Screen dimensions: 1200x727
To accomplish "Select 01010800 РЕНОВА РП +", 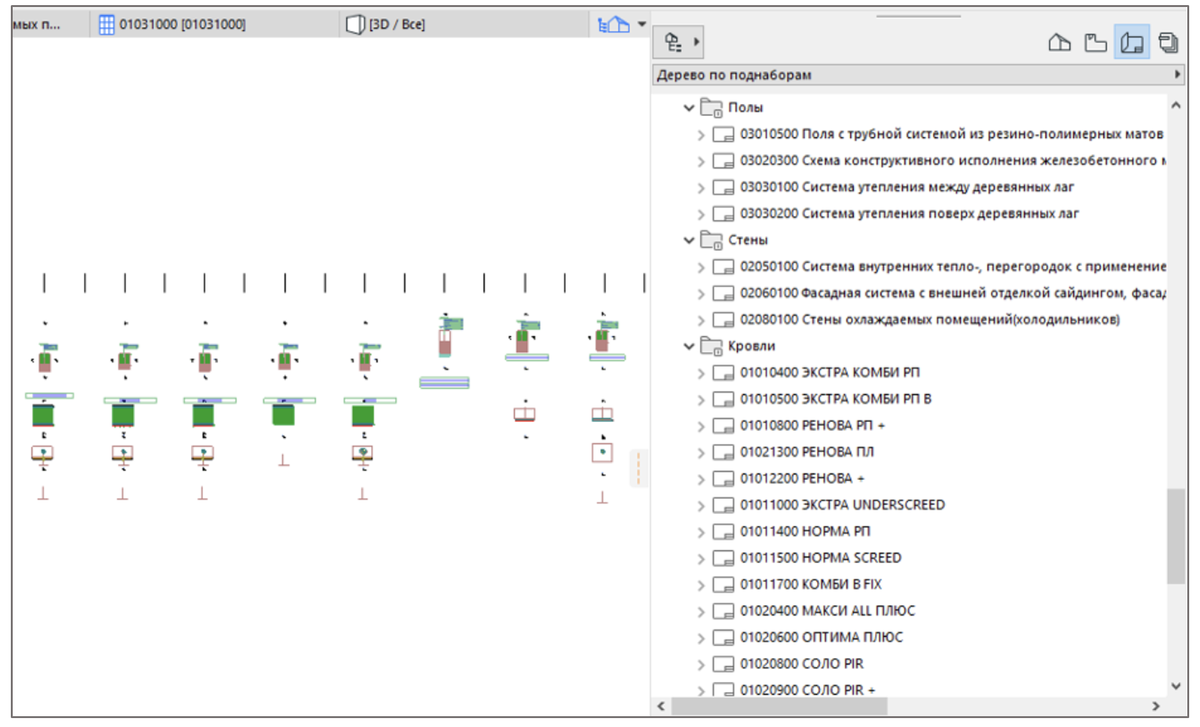I will point(812,426).
